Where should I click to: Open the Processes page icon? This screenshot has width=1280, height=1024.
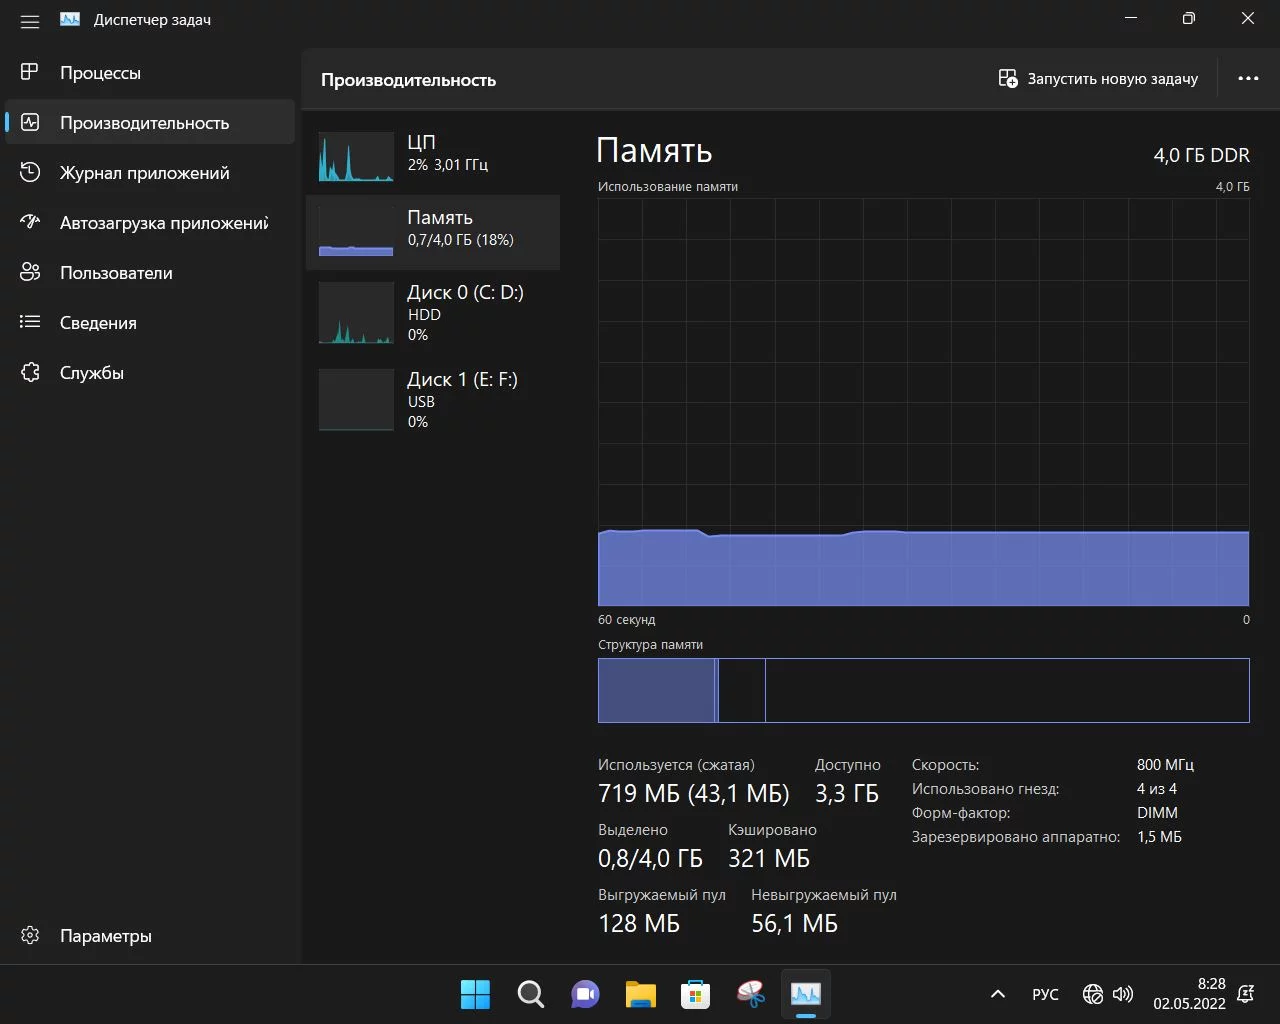(30, 72)
